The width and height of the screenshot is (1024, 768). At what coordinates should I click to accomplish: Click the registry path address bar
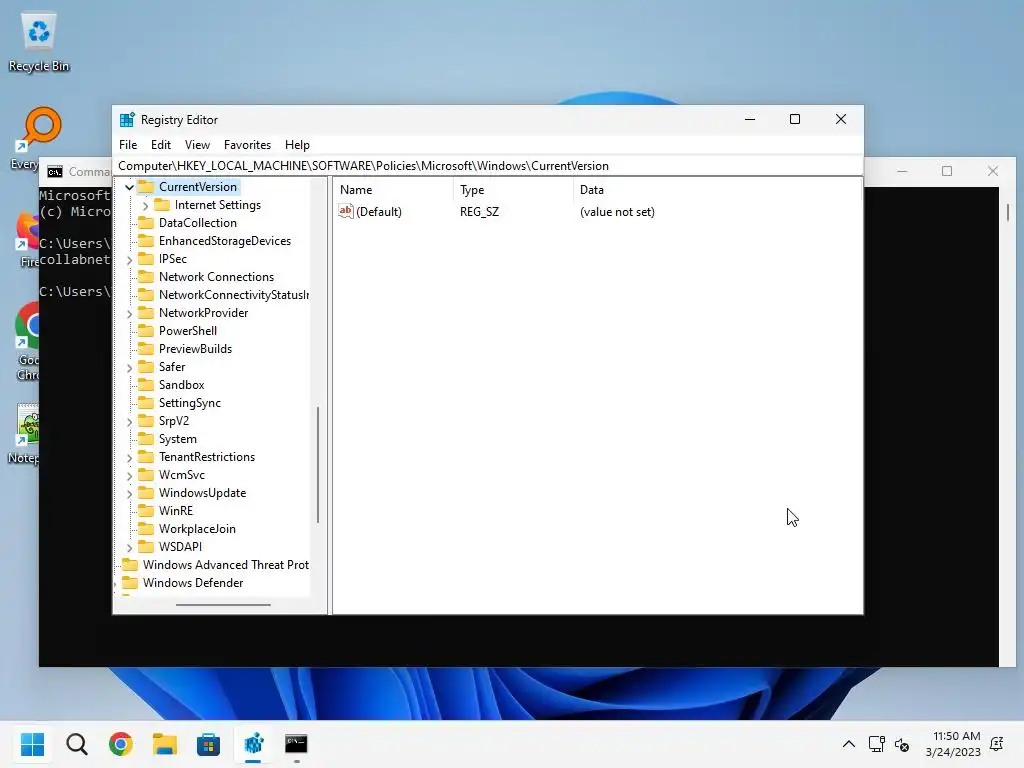(488, 166)
